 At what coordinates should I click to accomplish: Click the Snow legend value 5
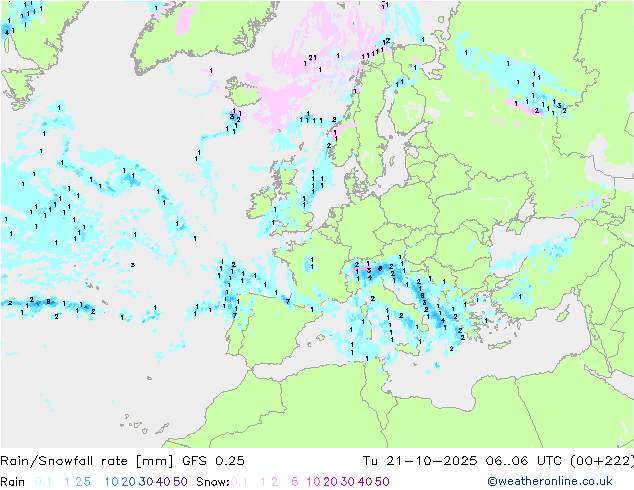click(x=295, y=482)
